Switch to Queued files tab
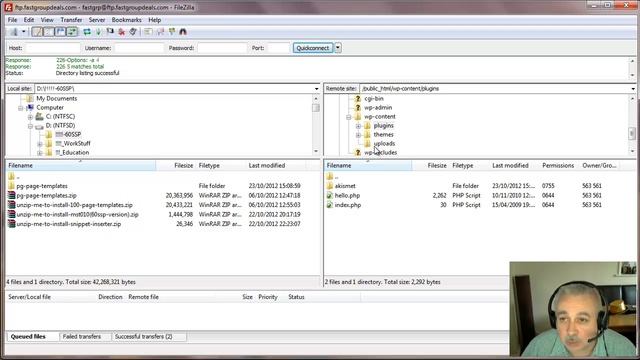 click(x=28, y=336)
